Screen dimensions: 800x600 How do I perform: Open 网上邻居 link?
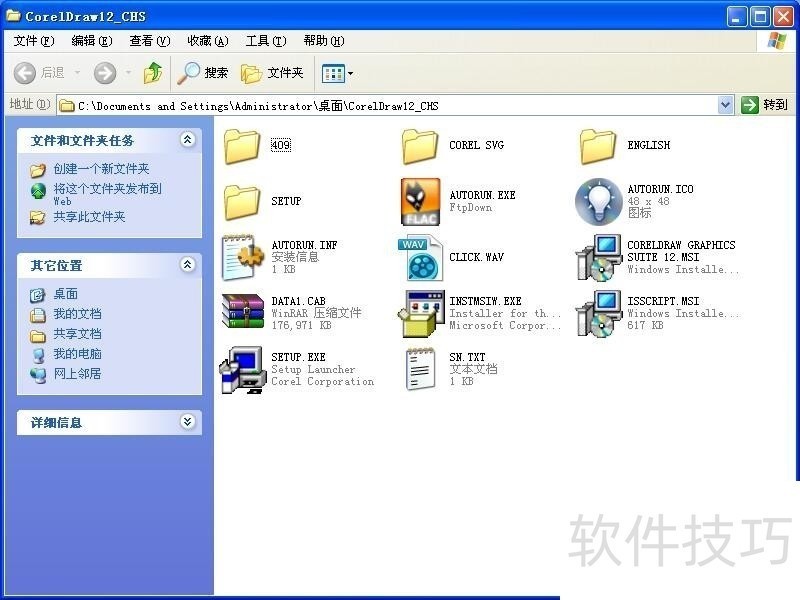[x=78, y=373]
